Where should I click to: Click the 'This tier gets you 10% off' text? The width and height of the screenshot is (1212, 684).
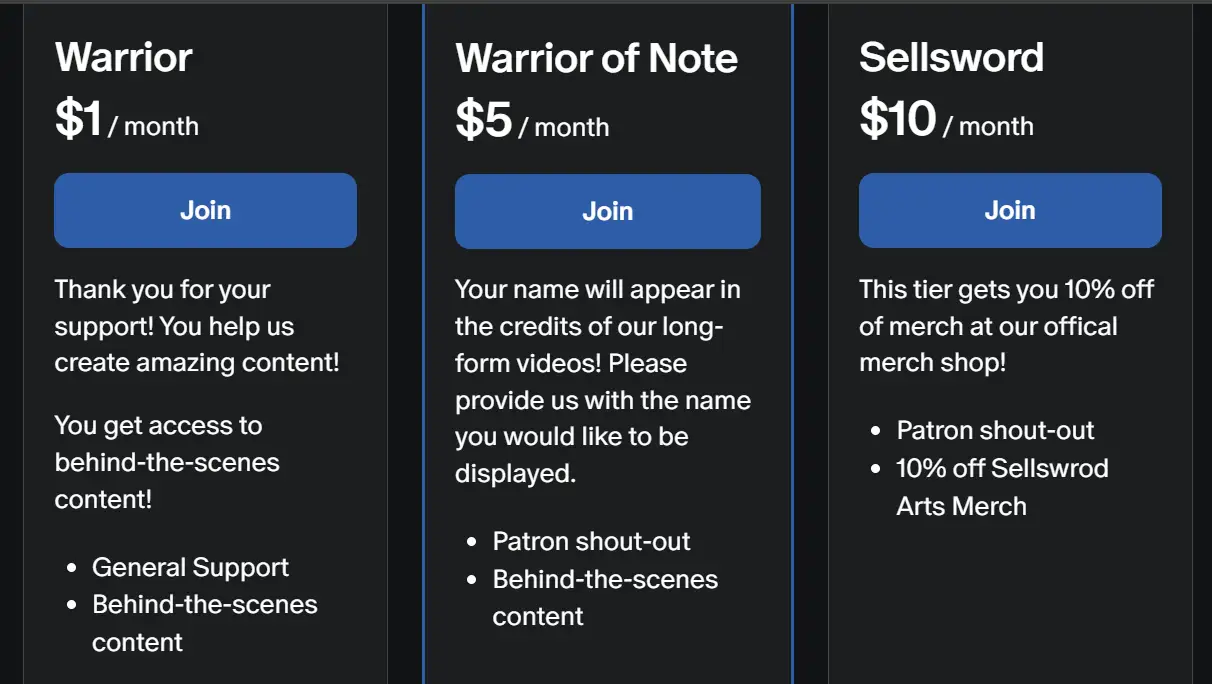[1006, 326]
